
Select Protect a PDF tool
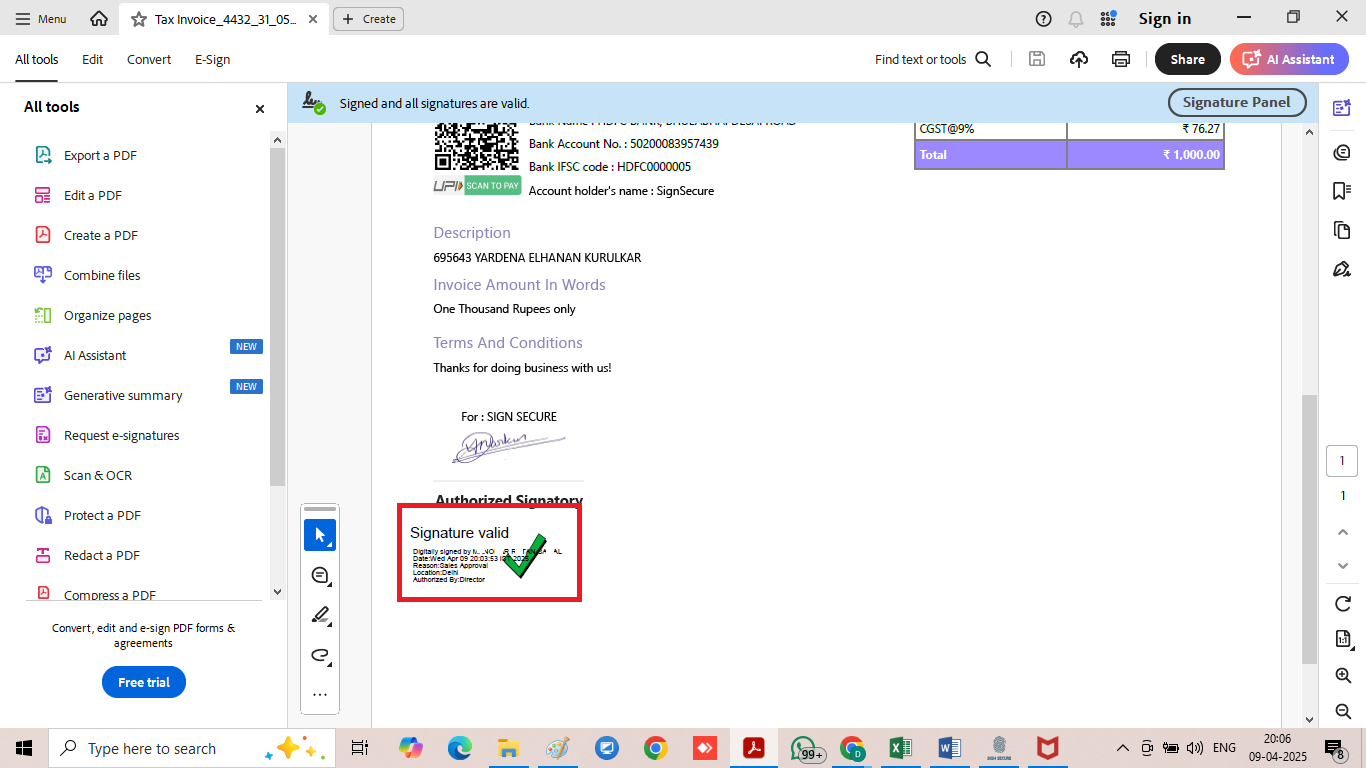click(102, 515)
